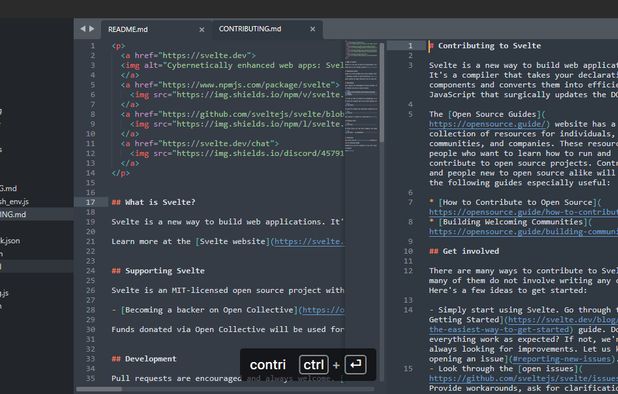Open the How to Contribute link URL
The width and height of the screenshot is (618, 394).
(x=523, y=212)
